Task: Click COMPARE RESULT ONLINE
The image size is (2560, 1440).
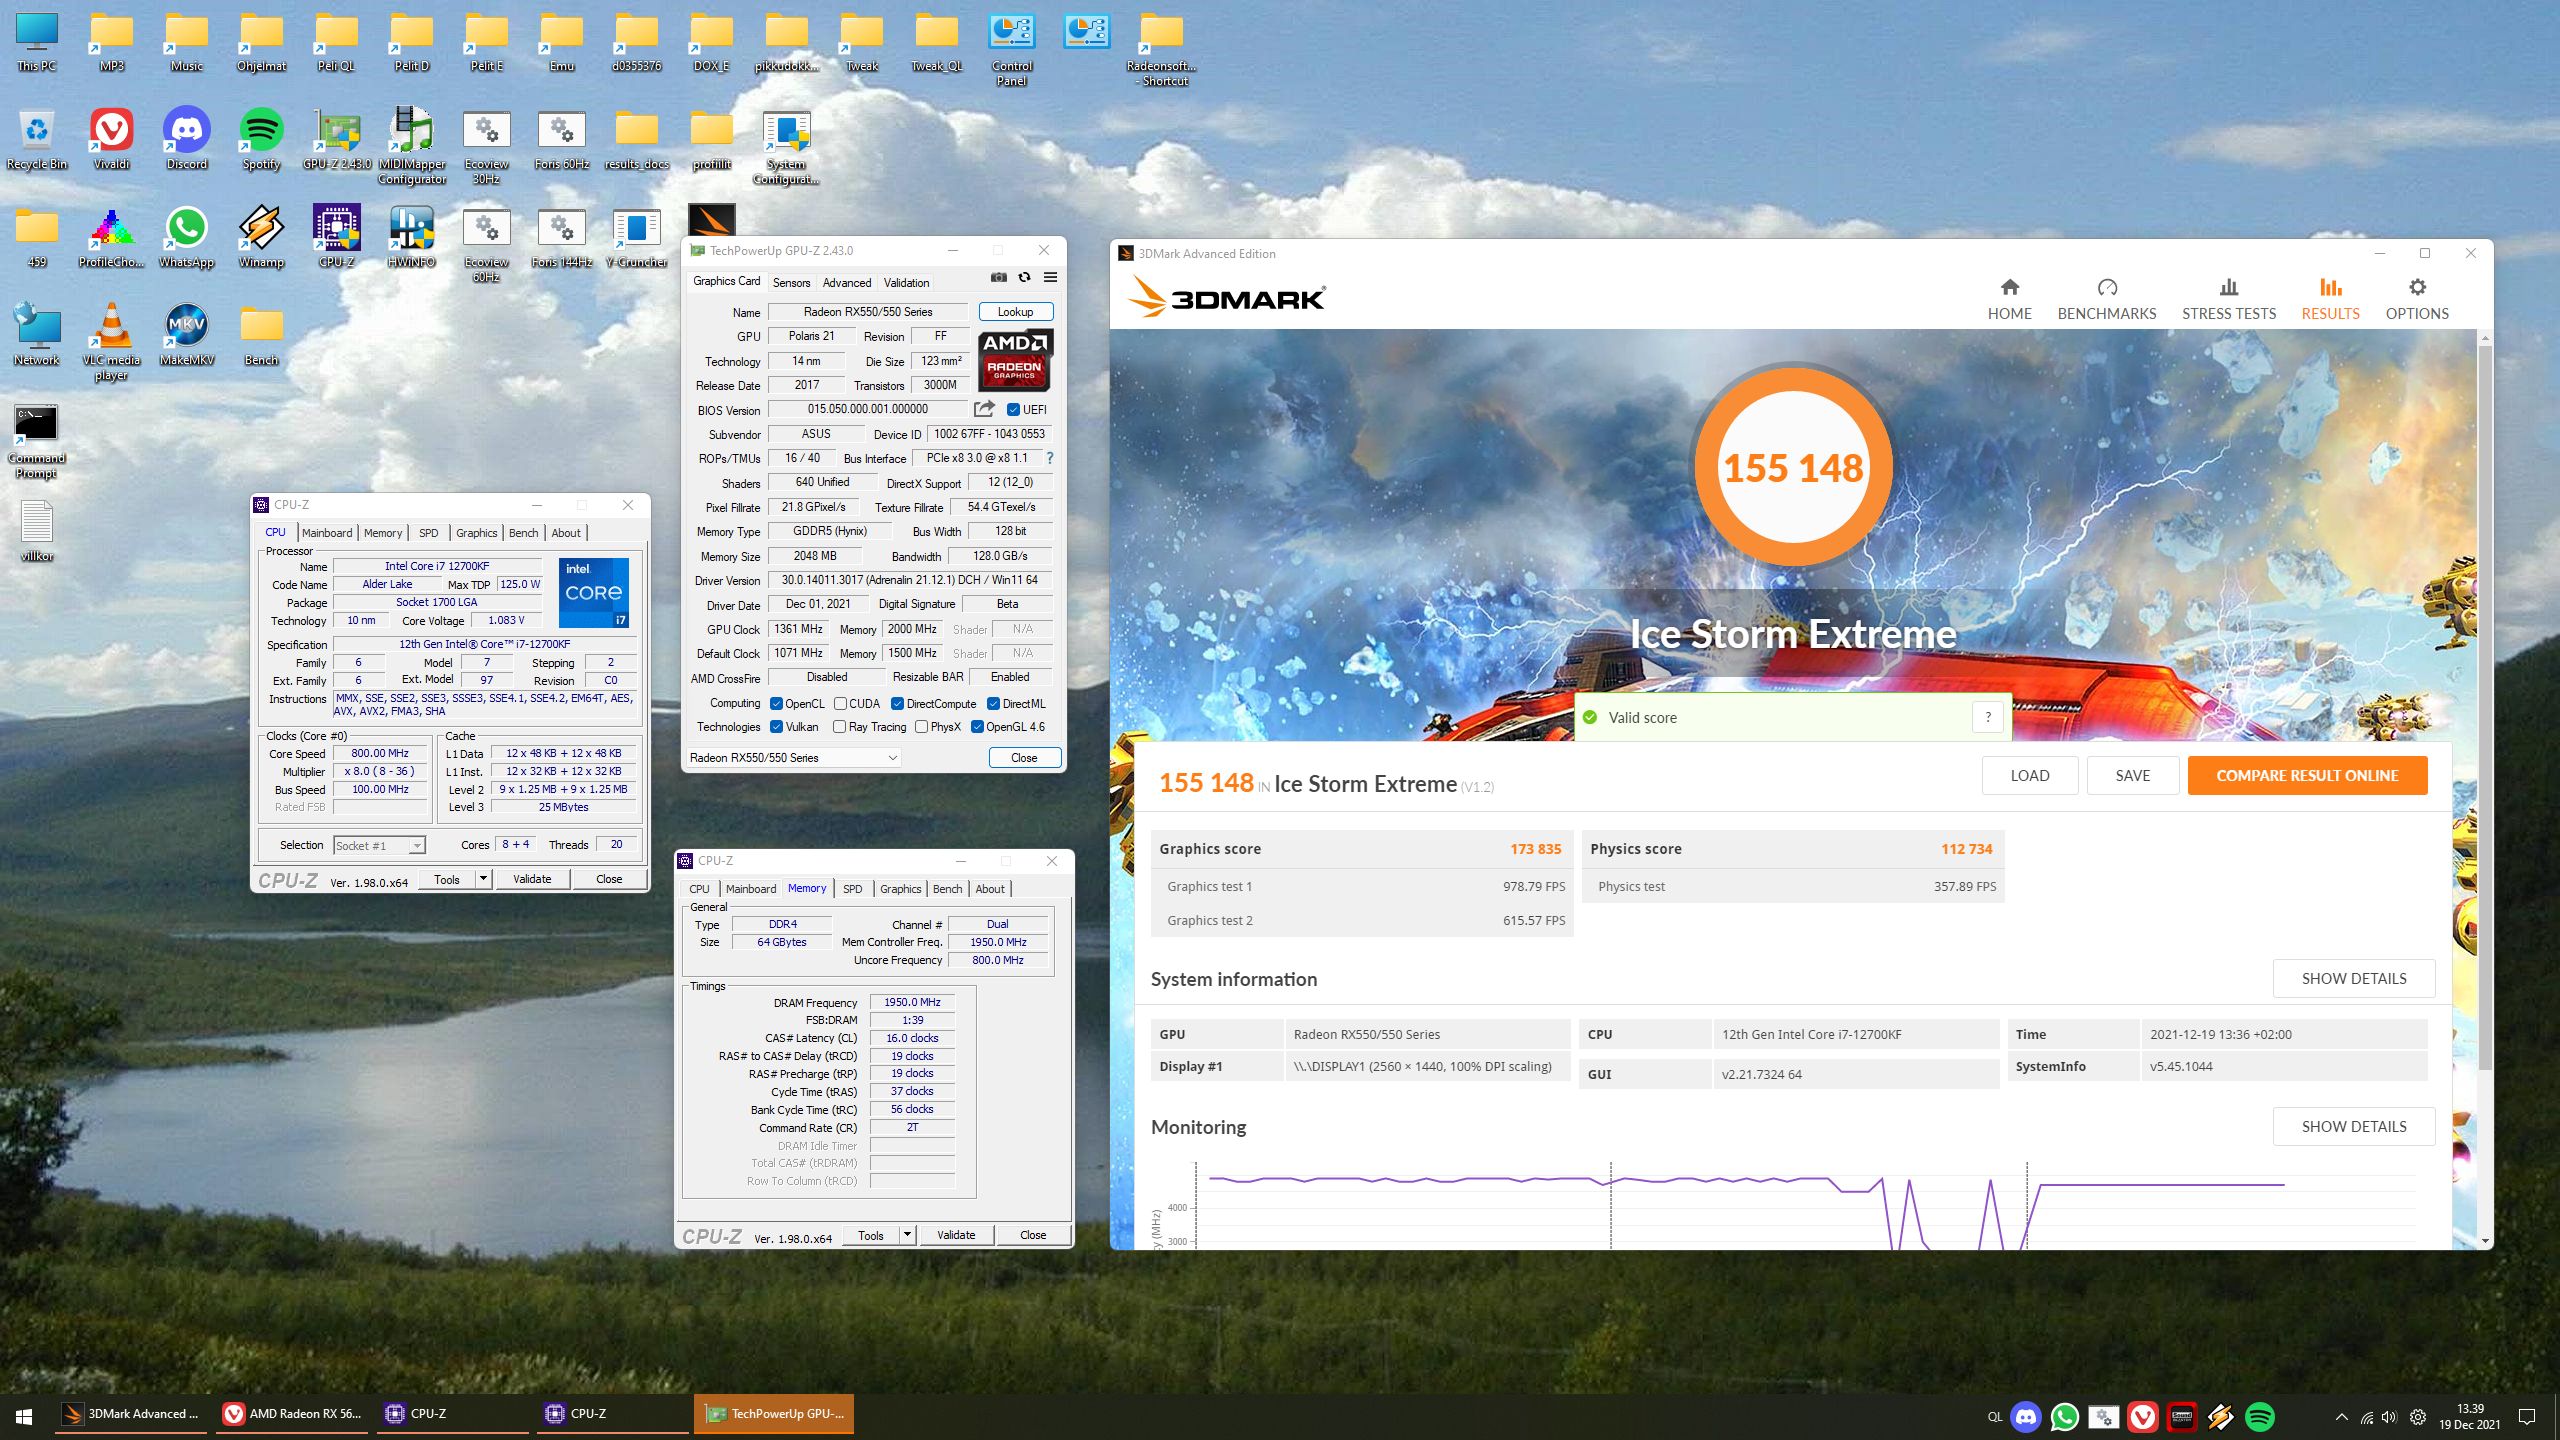Action: [x=2307, y=775]
